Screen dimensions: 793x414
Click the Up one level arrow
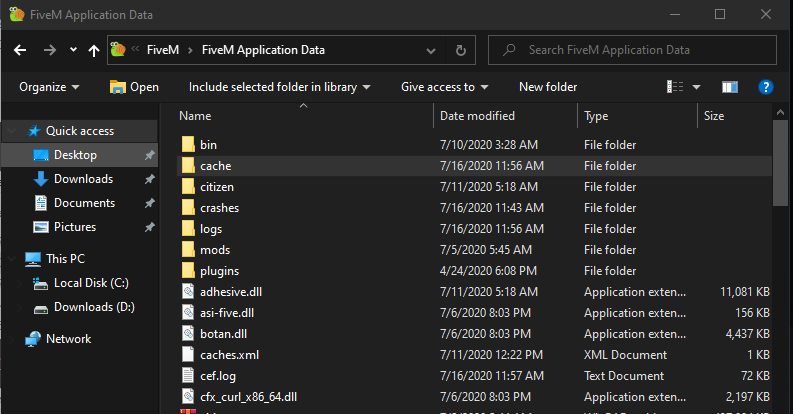click(94, 49)
